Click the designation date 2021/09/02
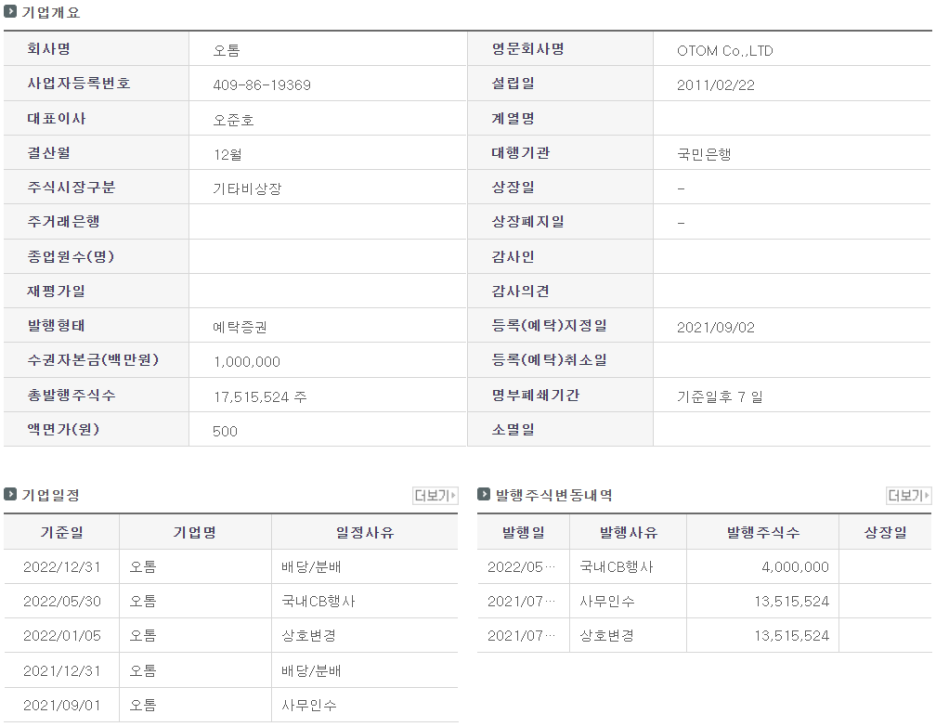Screen dimensions: 936x727 point(716,327)
